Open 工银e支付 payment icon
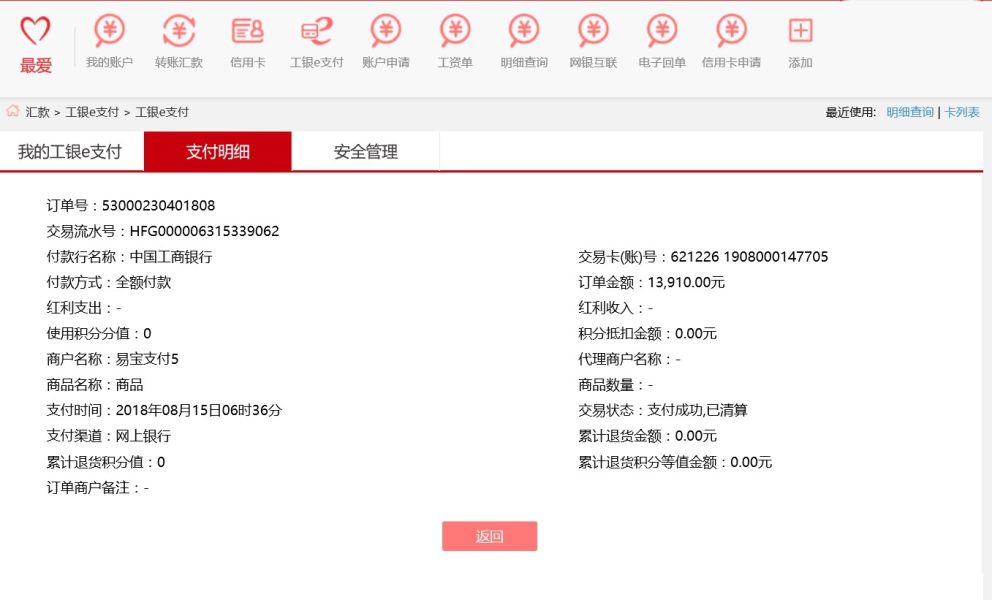 coord(316,32)
